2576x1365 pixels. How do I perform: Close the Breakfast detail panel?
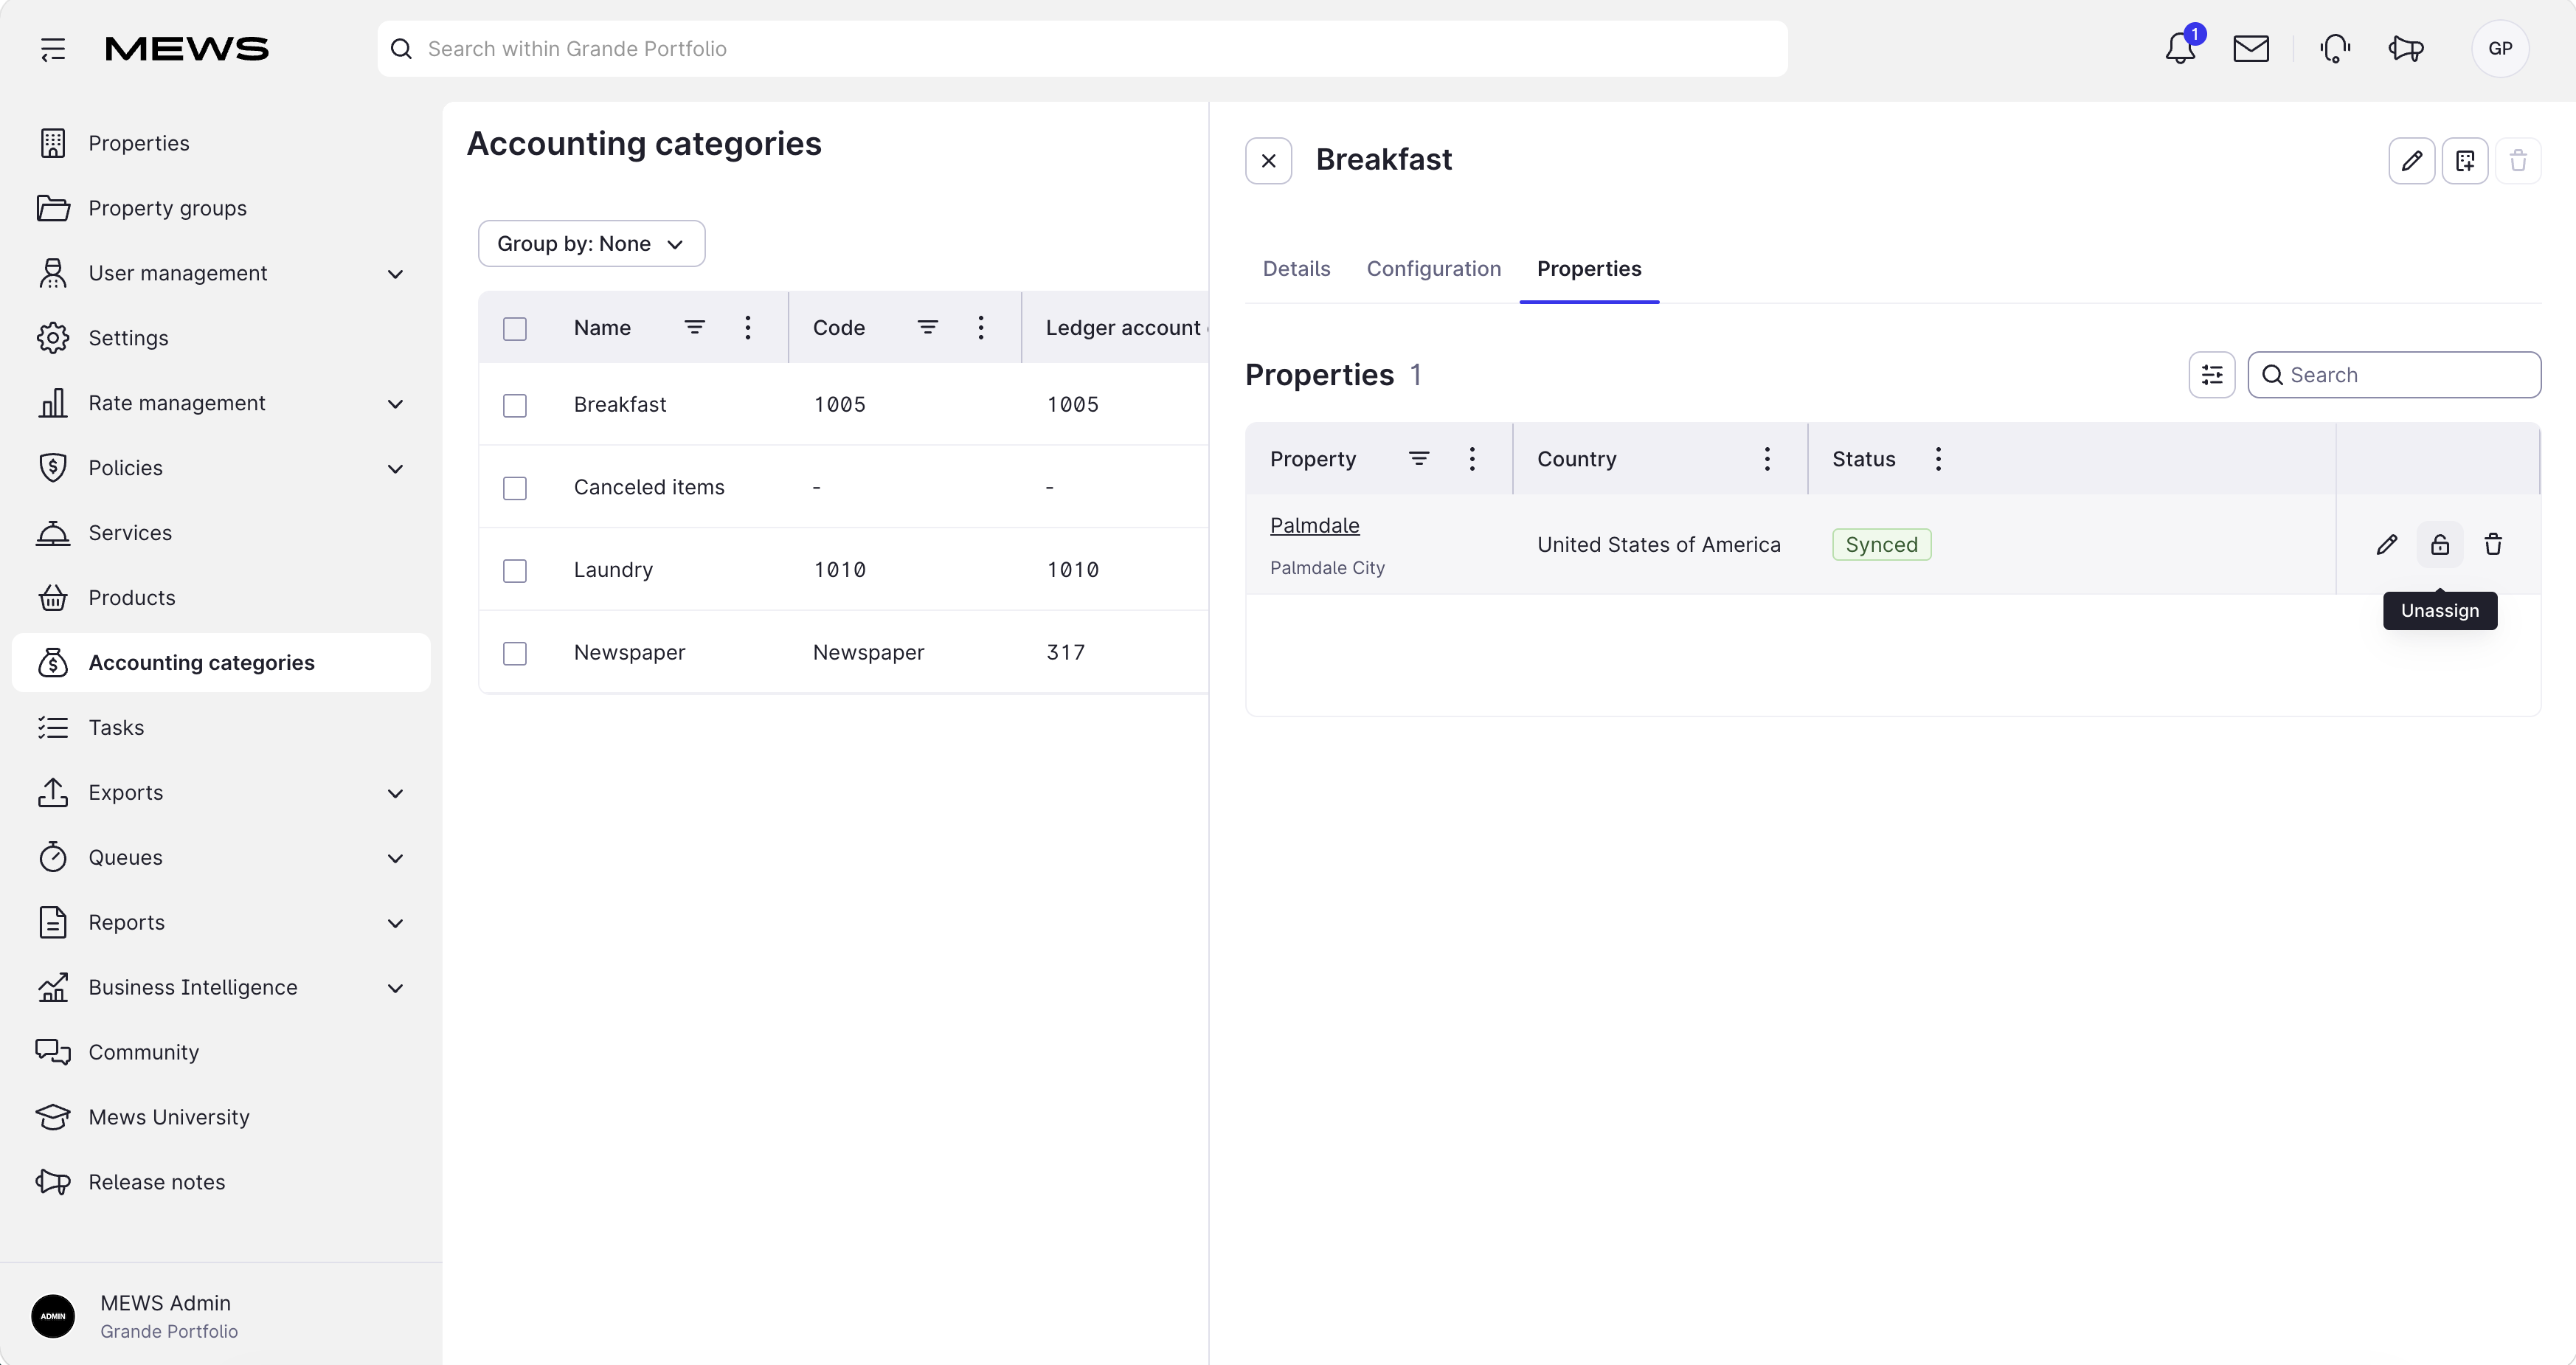click(x=1268, y=161)
